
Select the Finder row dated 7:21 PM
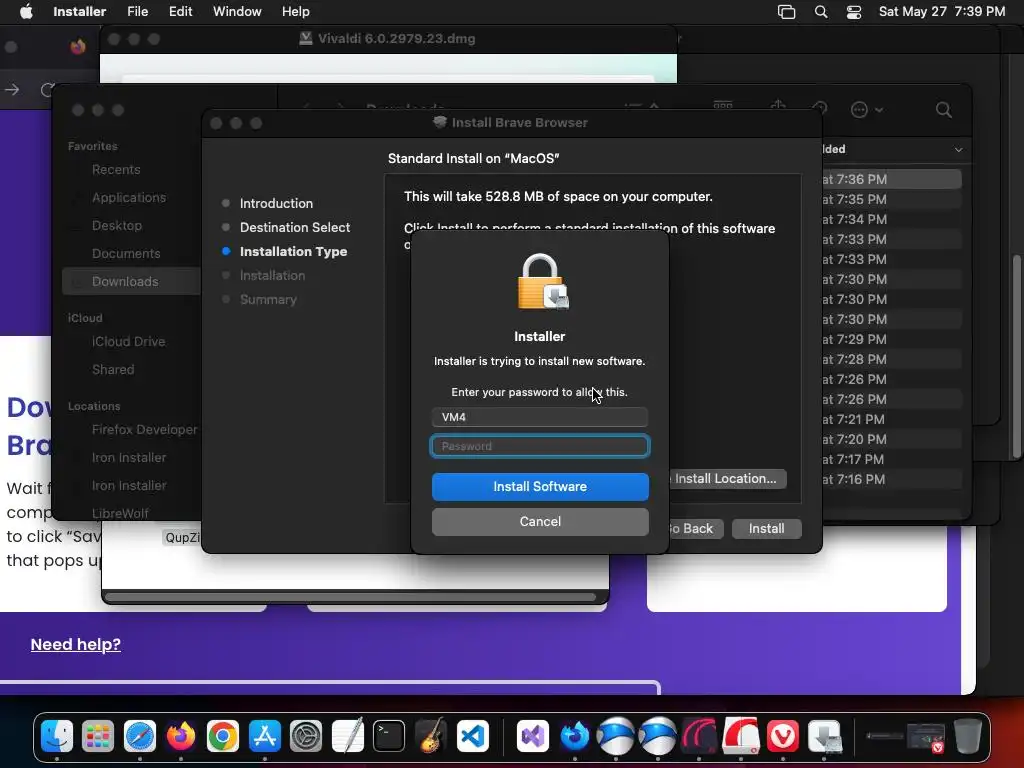pyautogui.click(x=891, y=419)
